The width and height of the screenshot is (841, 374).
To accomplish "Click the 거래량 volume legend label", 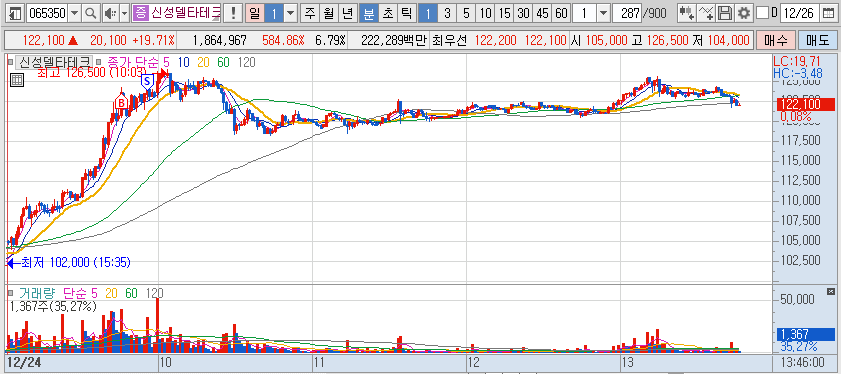I will point(38,293).
